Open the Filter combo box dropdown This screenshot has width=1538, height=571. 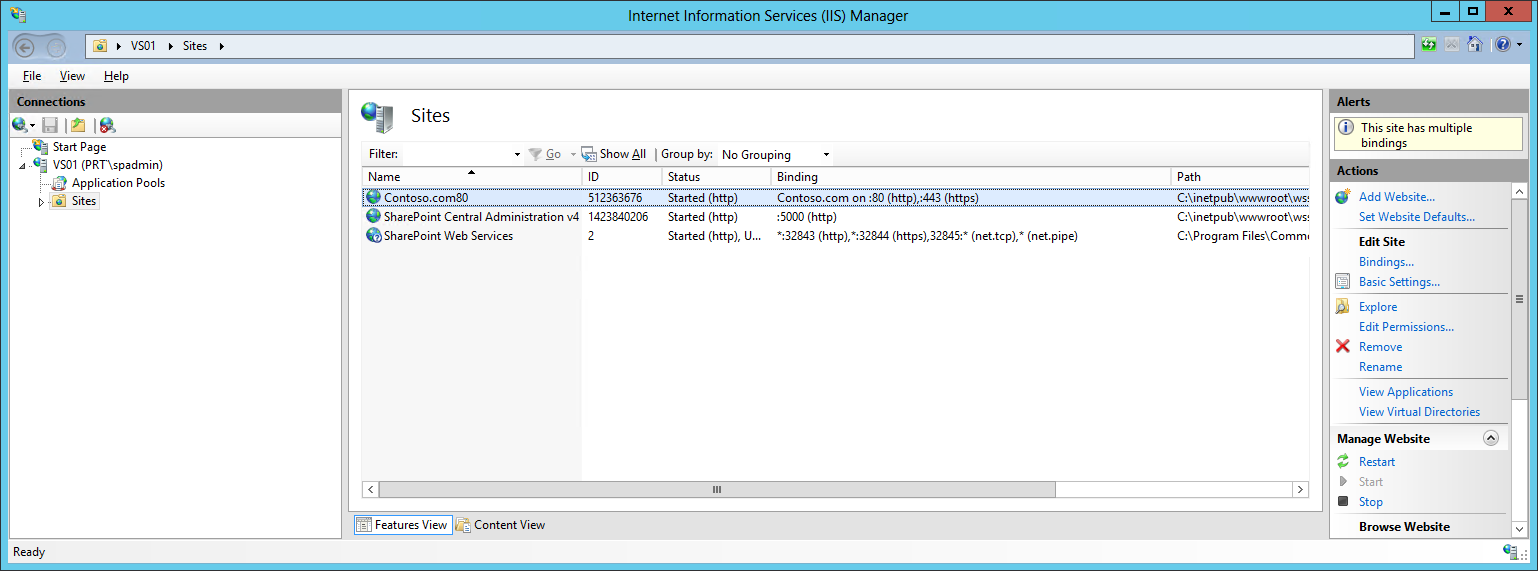click(x=517, y=155)
